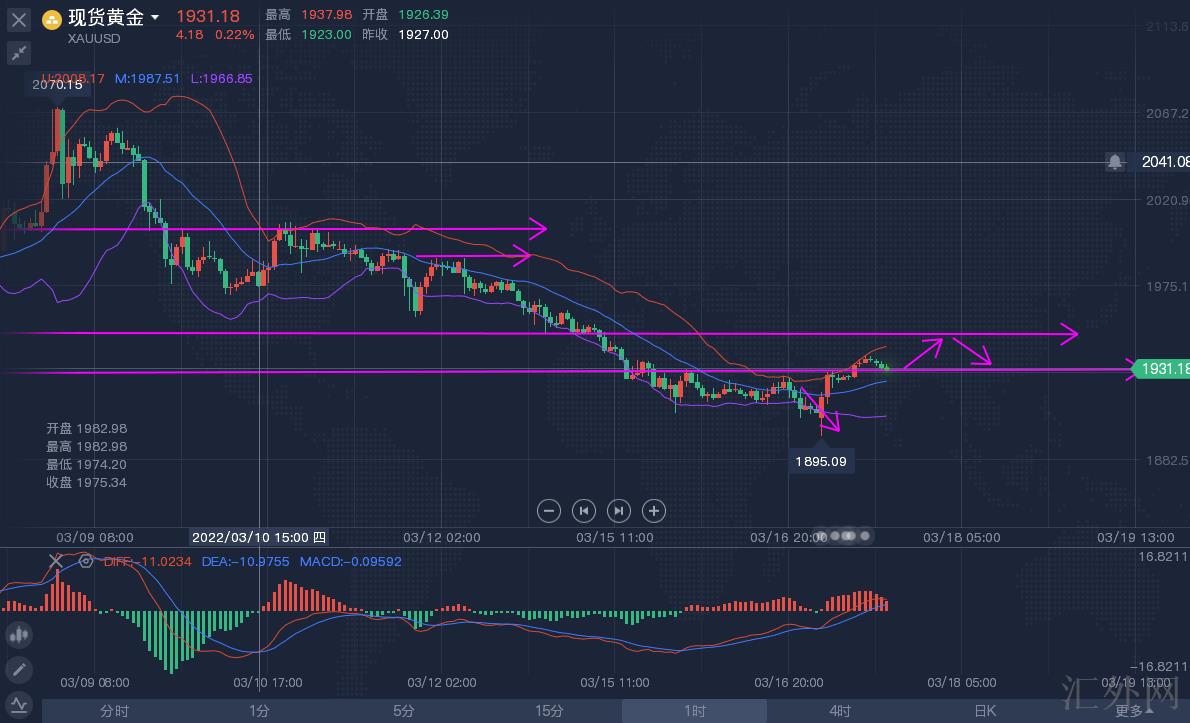This screenshot has width=1190, height=723.
Task: Click the gold bar symbol icon
Action: 52,19
